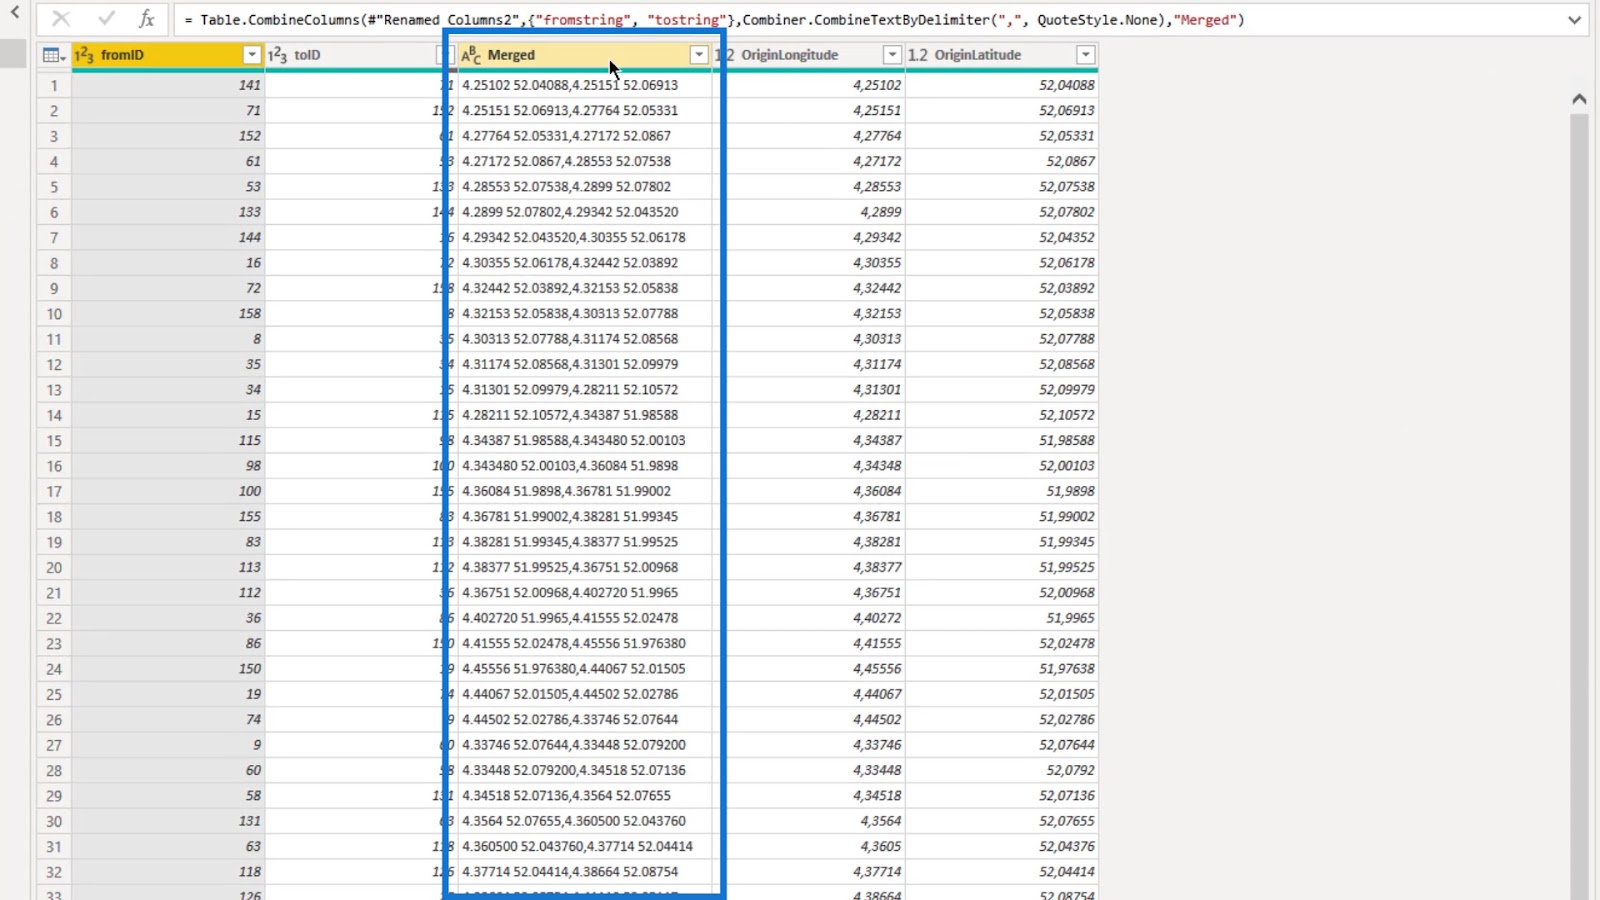Select the OriginLatitude column header
Viewport: 1600px width, 900px height.
coord(1001,55)
